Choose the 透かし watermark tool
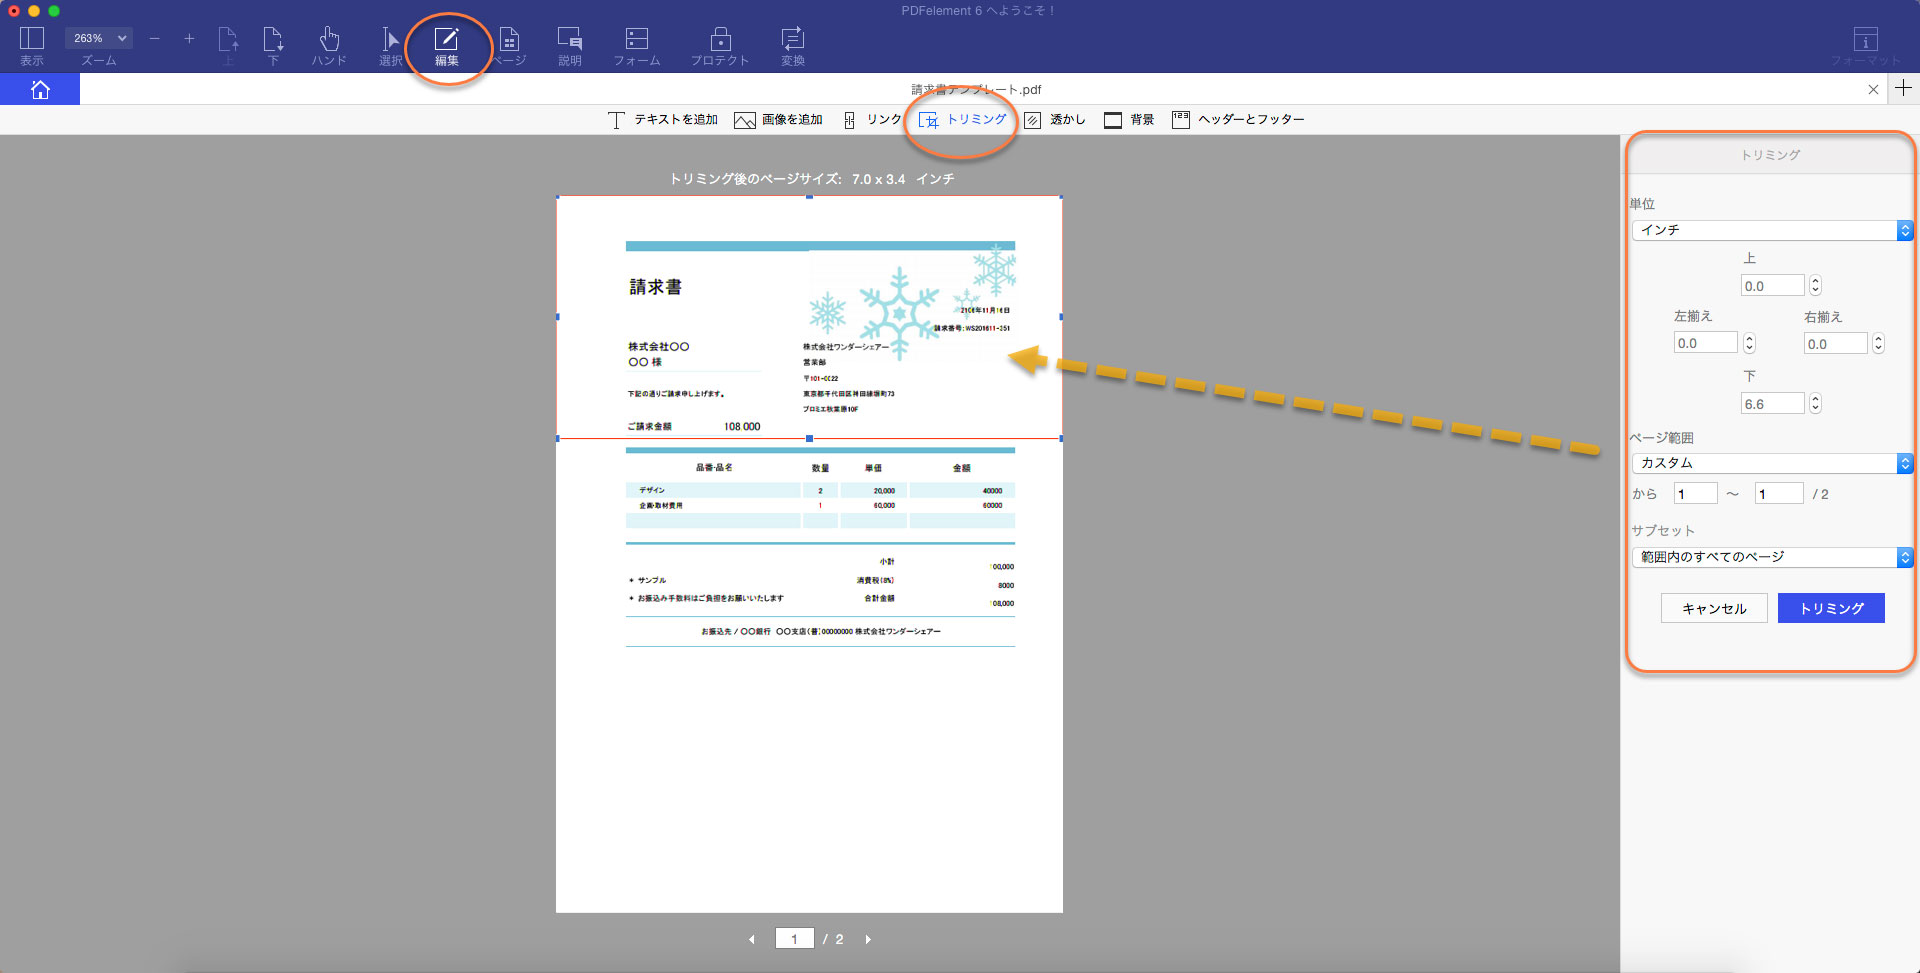Screen dimensions: 1920x973 coord(1054,120)
